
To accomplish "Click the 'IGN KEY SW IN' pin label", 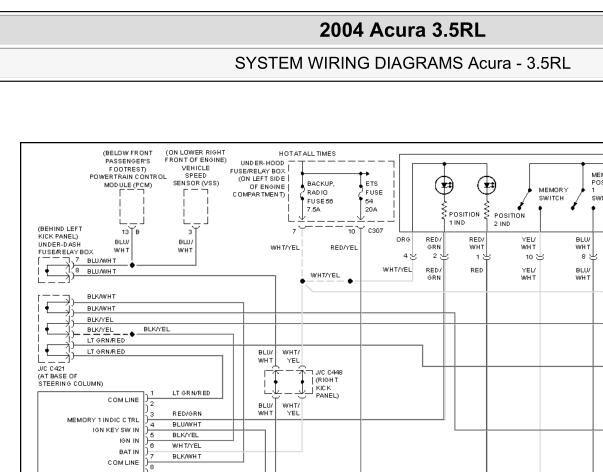I will pos(116,430).
